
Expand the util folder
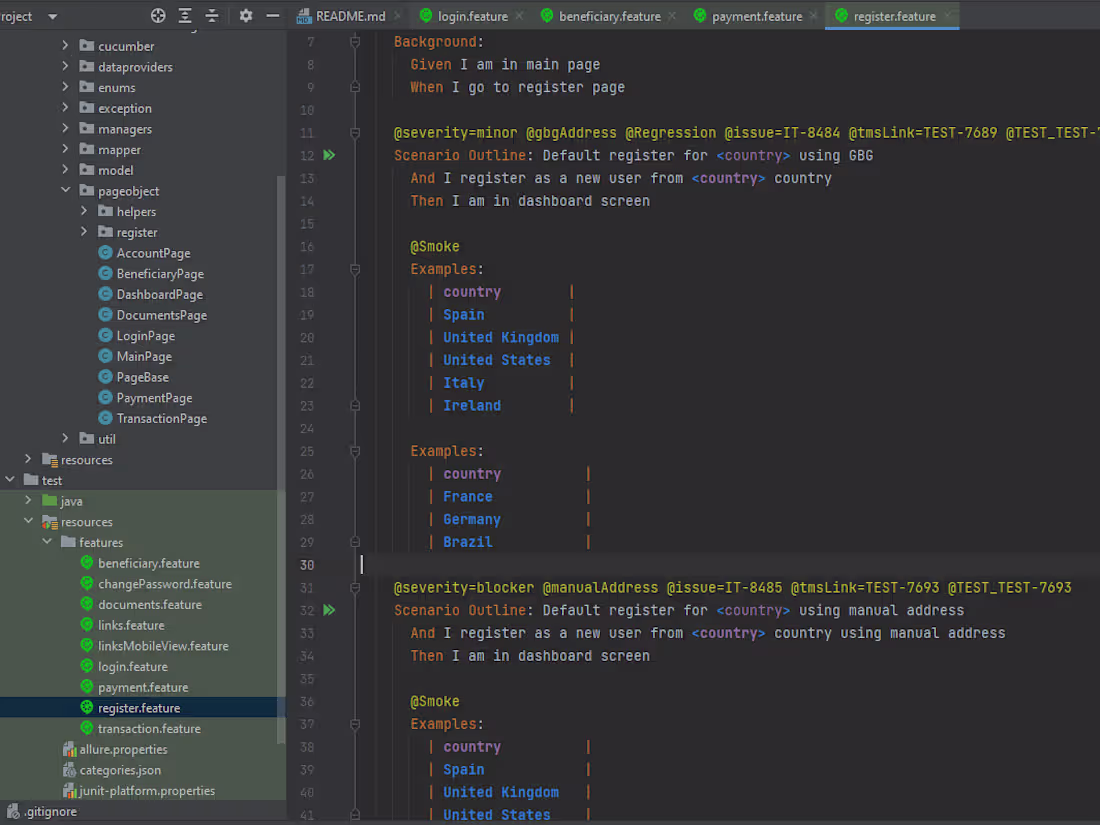click(64, 438)
